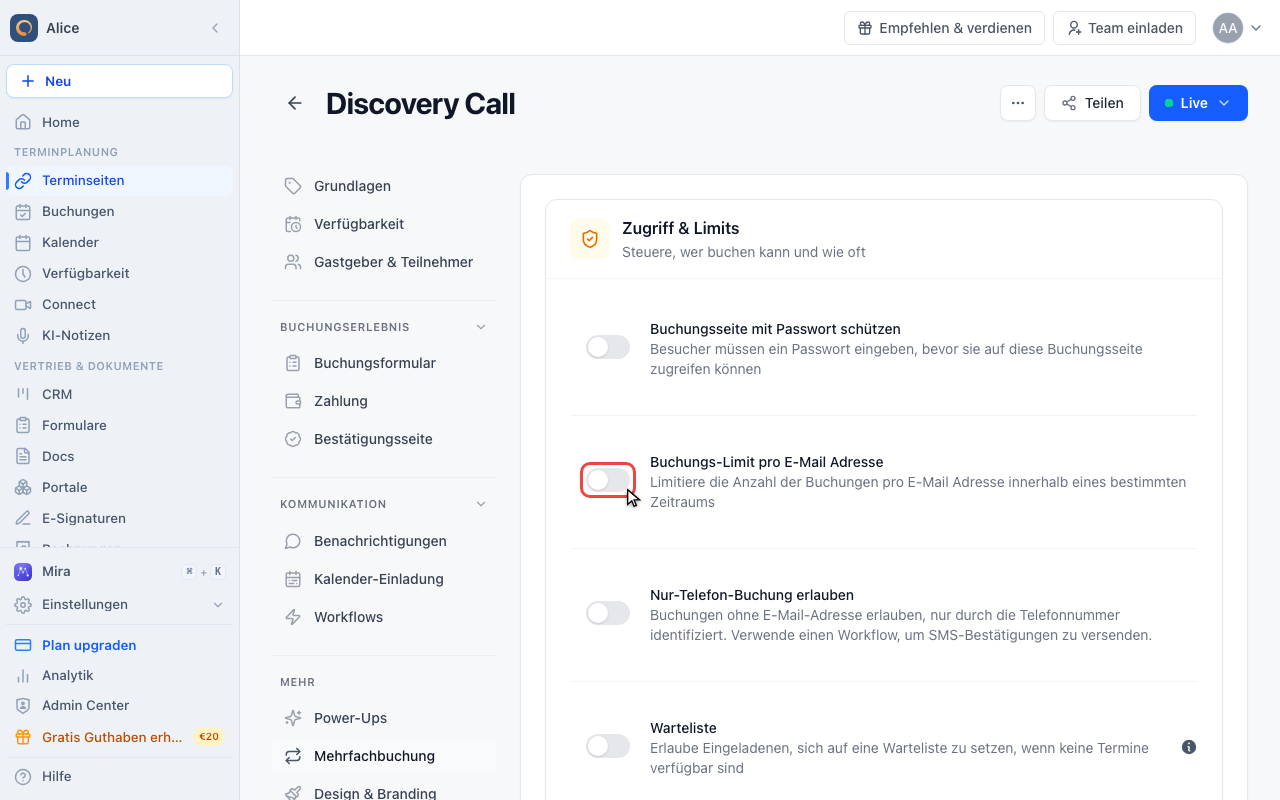Click the Zugriff & Limits shield icon

tap(590, 239)
